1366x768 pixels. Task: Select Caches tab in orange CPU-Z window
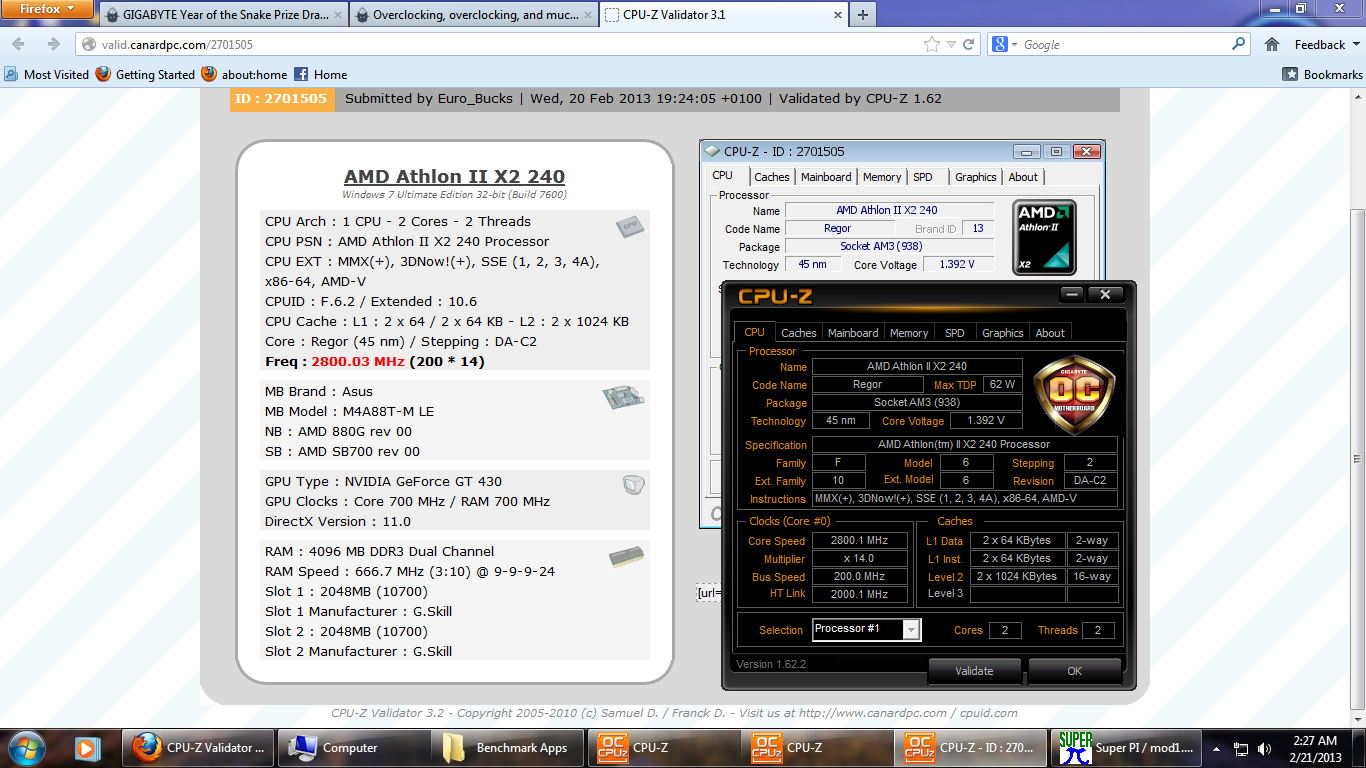(x=798, y=333)
